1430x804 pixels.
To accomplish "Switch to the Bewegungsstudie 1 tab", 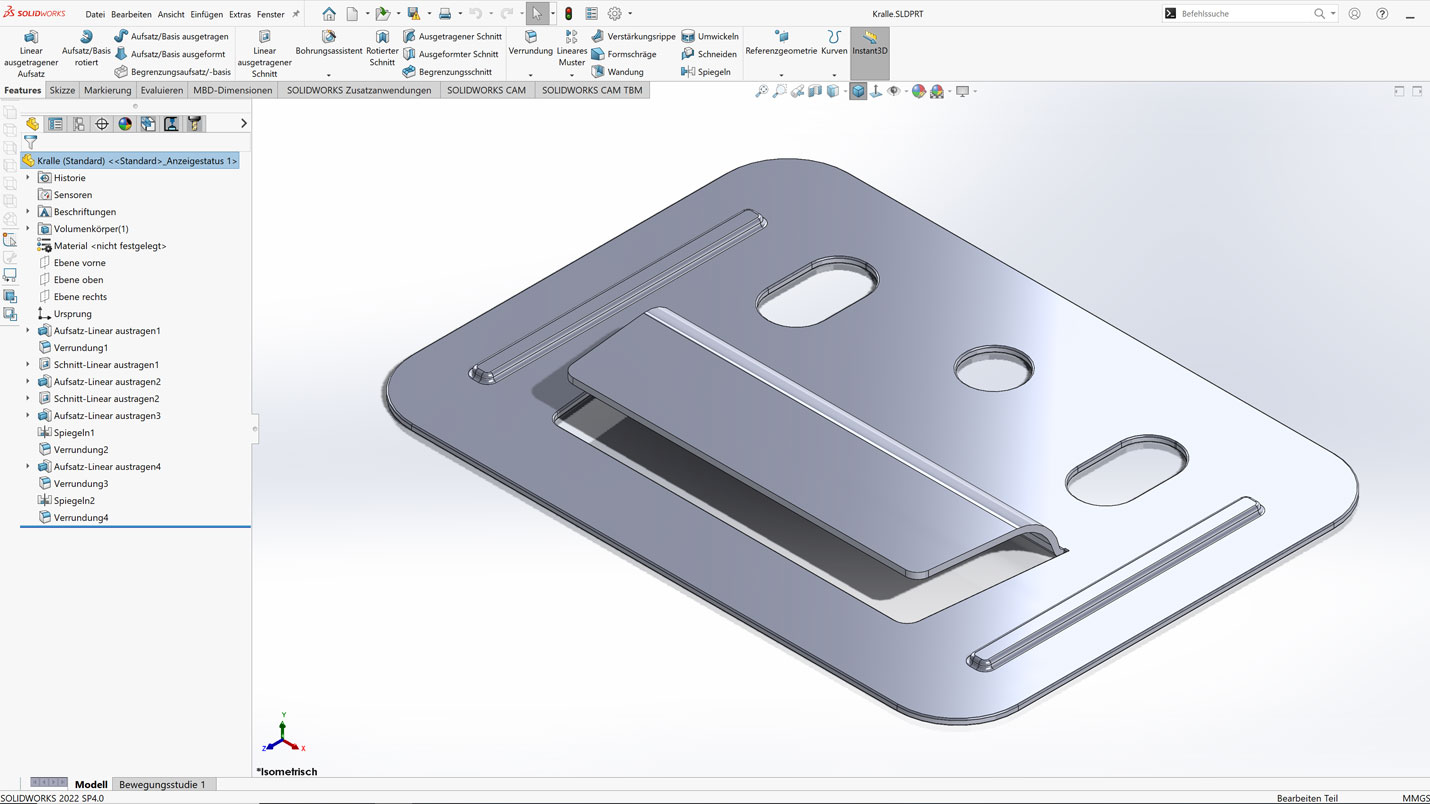I will point(162,784).
